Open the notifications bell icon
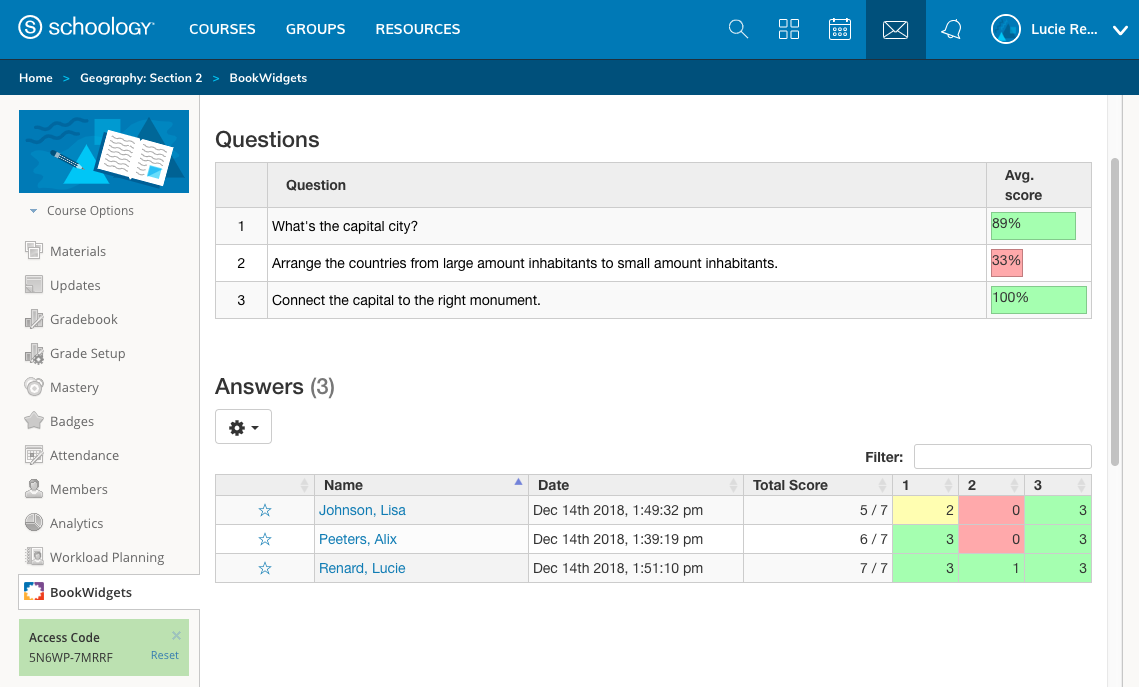Screen dimensions: 1139x687 coord(951,30)
